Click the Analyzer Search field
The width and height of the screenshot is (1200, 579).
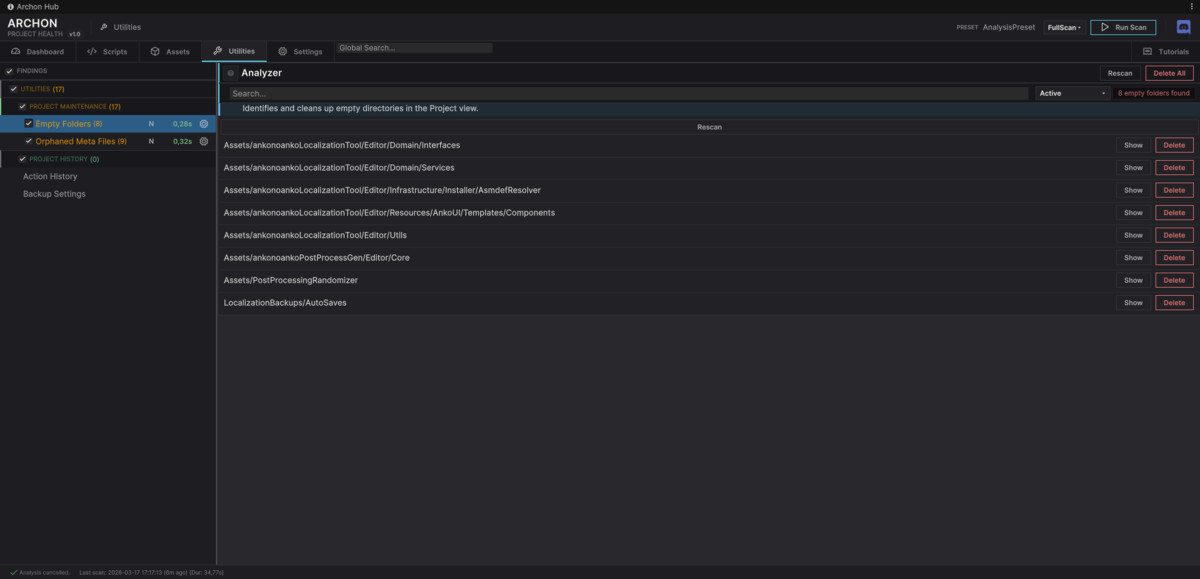tap(628, 93)
